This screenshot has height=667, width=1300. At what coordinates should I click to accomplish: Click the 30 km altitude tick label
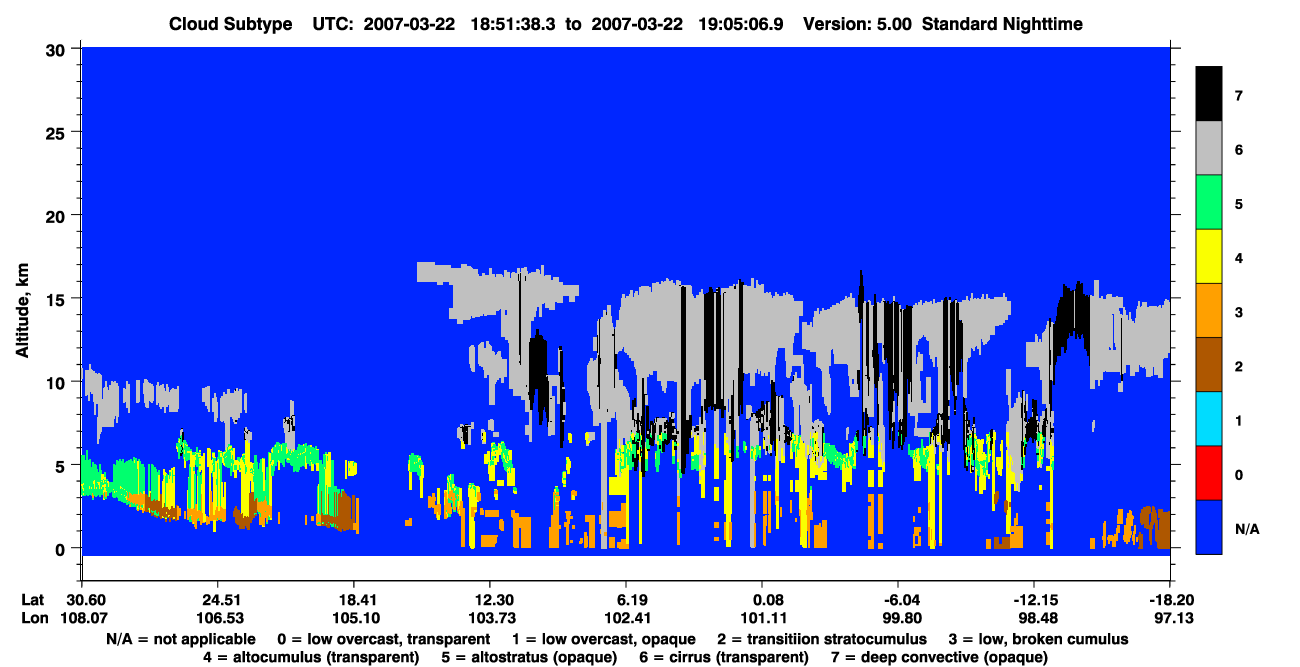(58, 49)
